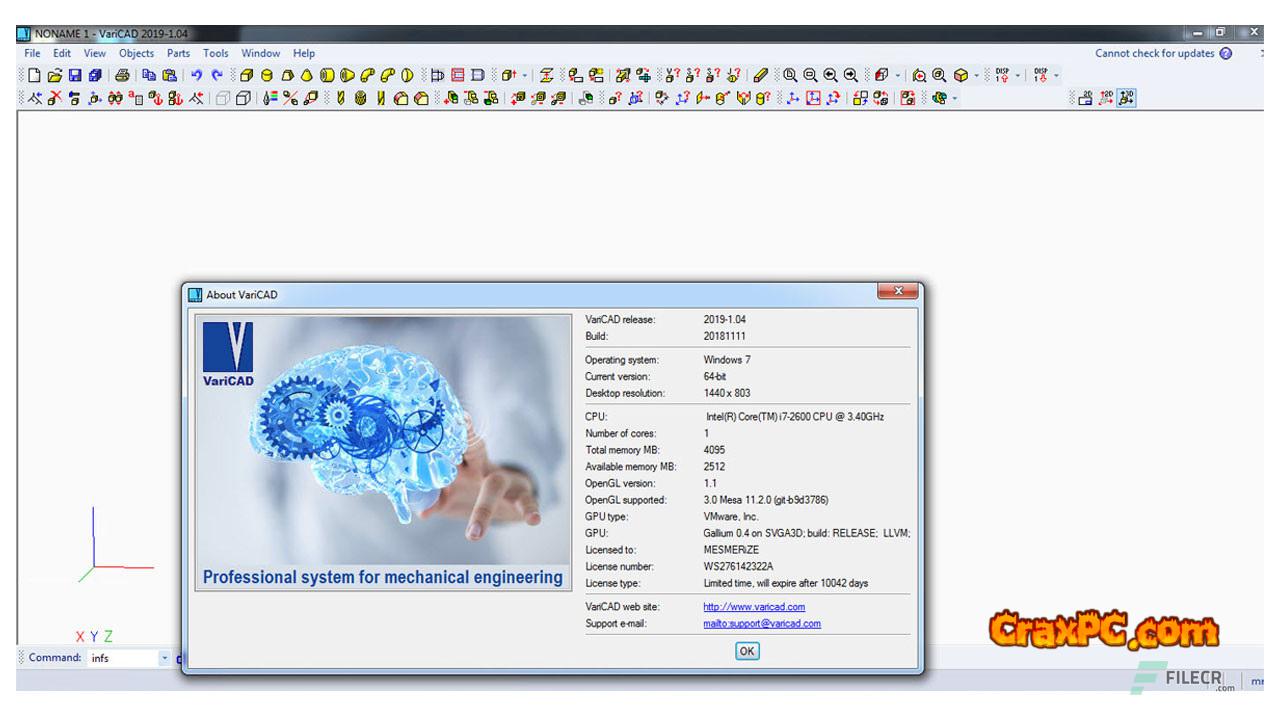Image resolution: width=1280 pixels, height=720 pixels.
Task: Expand the Command history dropdown arrow
Action: [165, 658]
